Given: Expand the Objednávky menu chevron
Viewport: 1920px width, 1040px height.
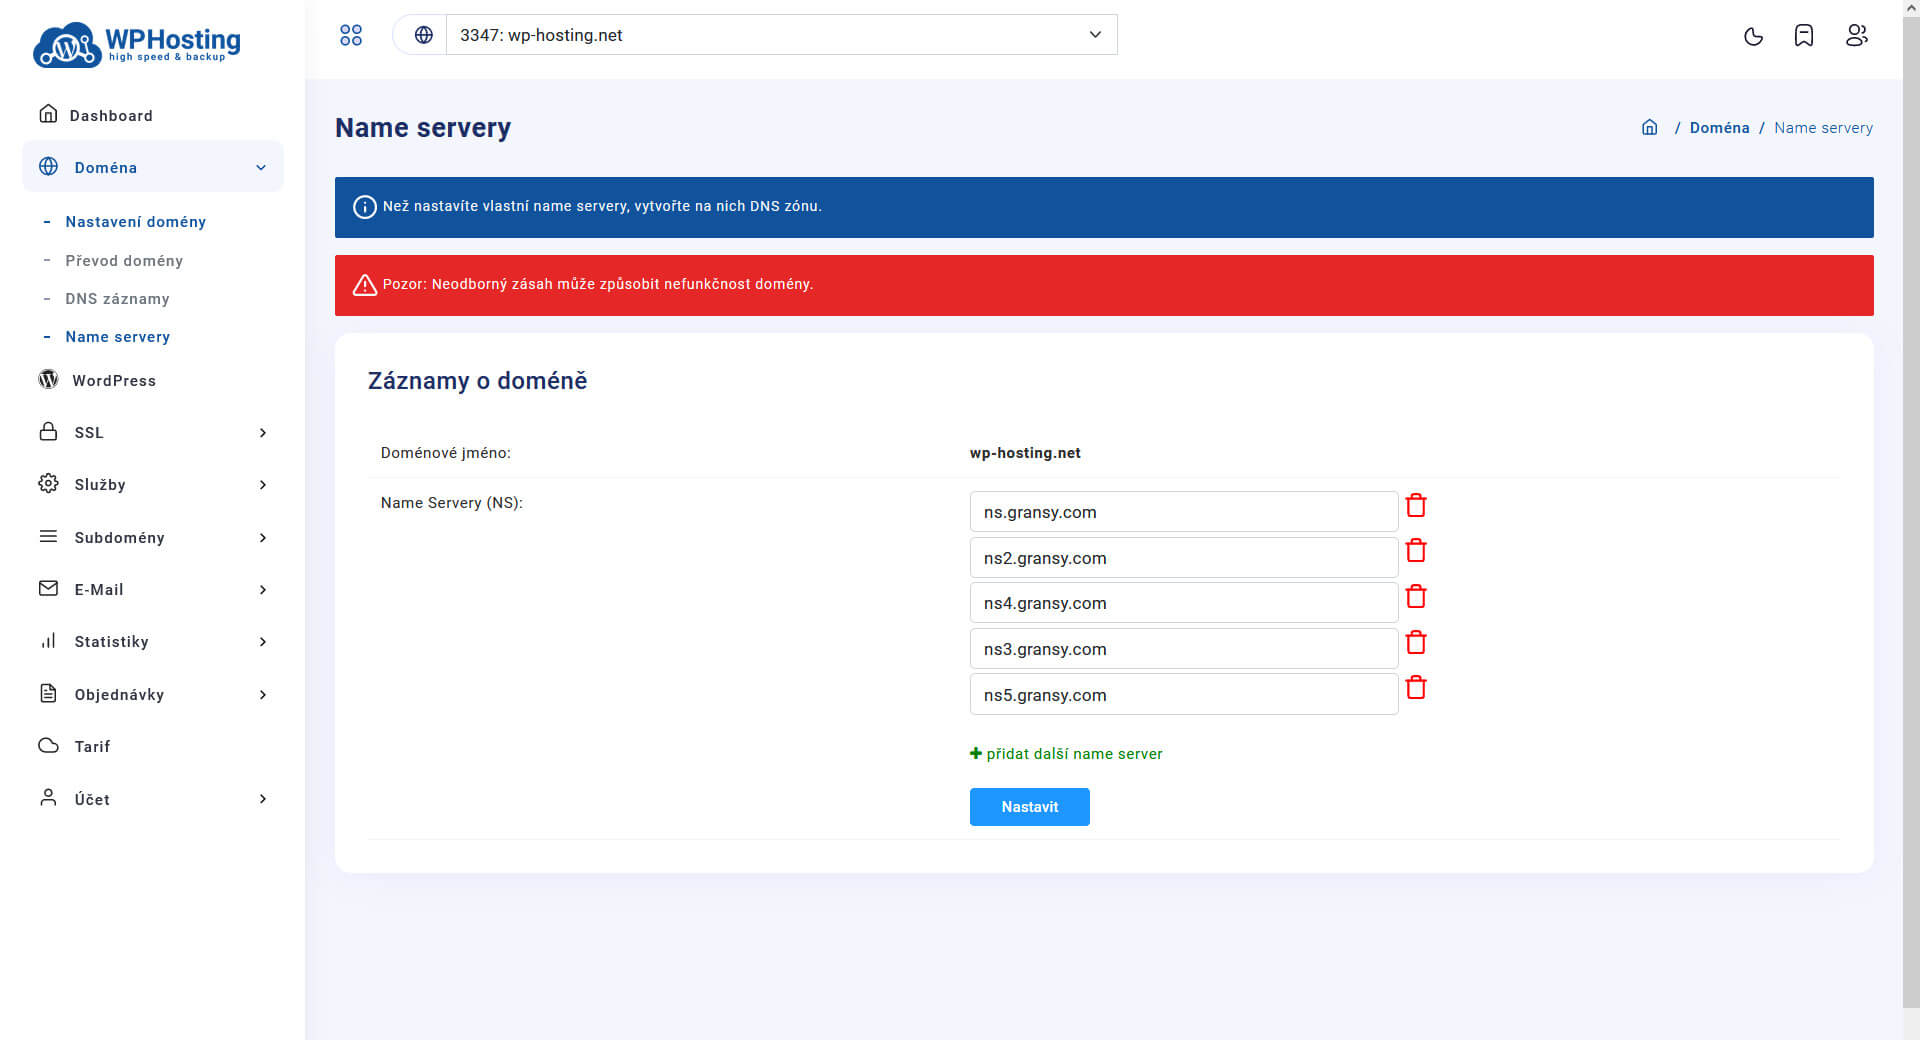Looking at the screenshot, I should [x=263, y=695].
